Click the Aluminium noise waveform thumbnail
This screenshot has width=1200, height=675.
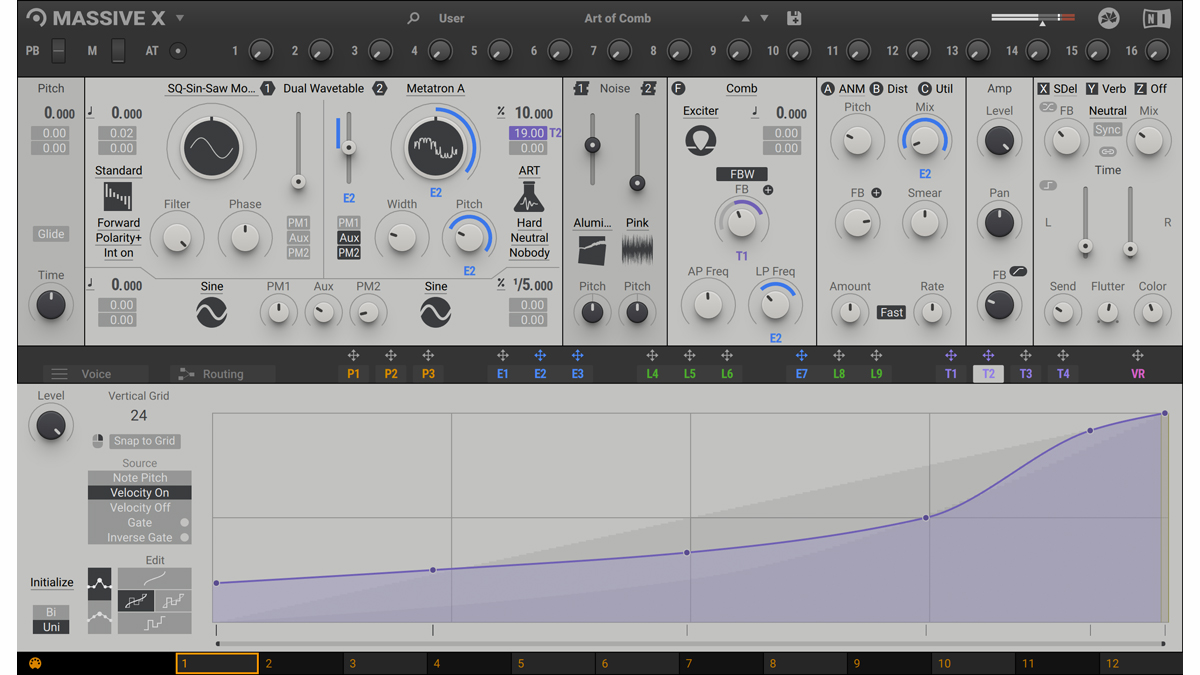coord(592,250)
